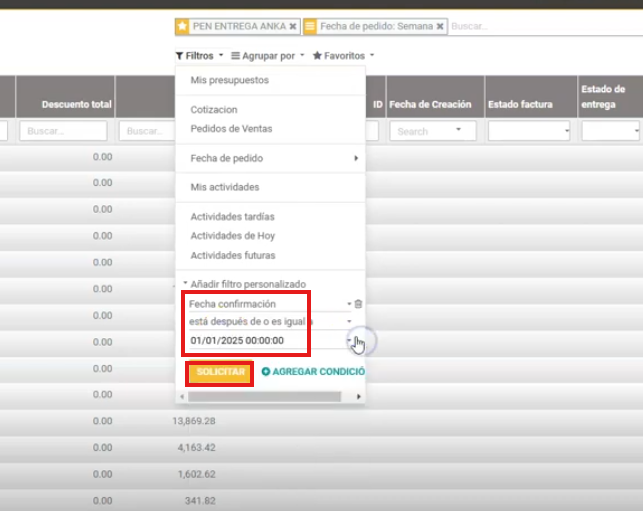Viewport: 643px width, 511px height.
Task: Click the Descuento total Buscar input
Action: [64, 131]
